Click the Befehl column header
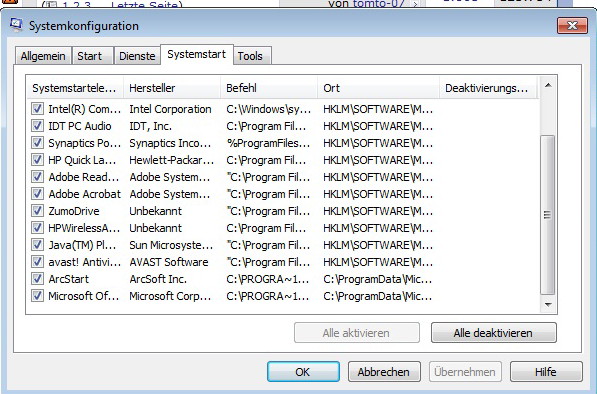The height and width of the screenshot is (394, 597). (x=269, y=88)
